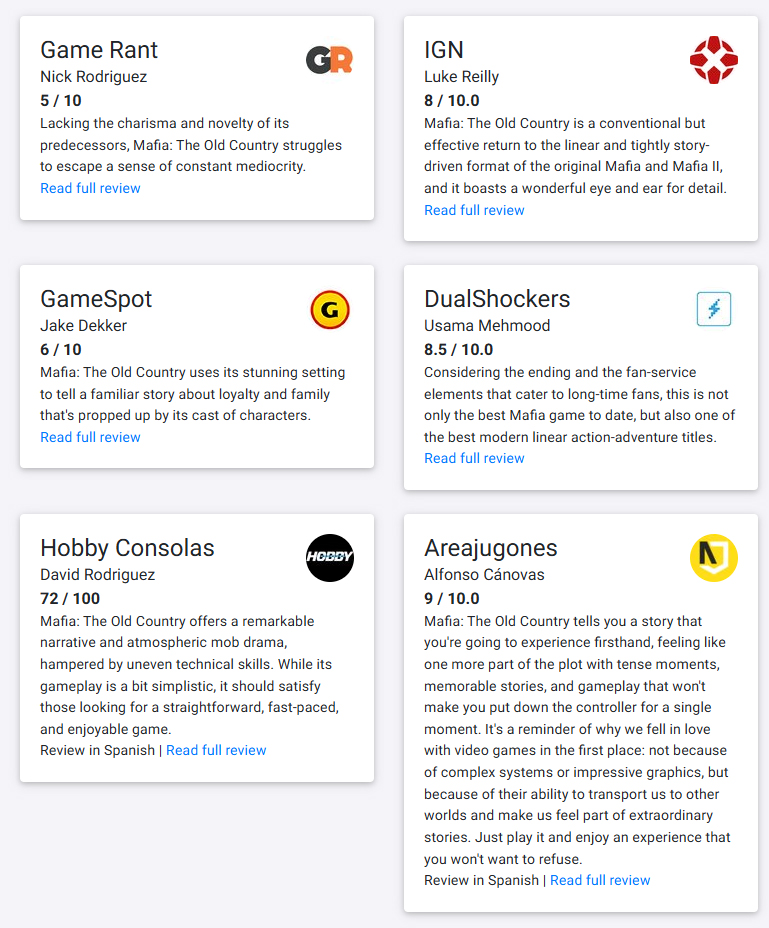Click reviewer name Luke Reilly
Screen dimensions: 769x928
[x=461, y=77]
